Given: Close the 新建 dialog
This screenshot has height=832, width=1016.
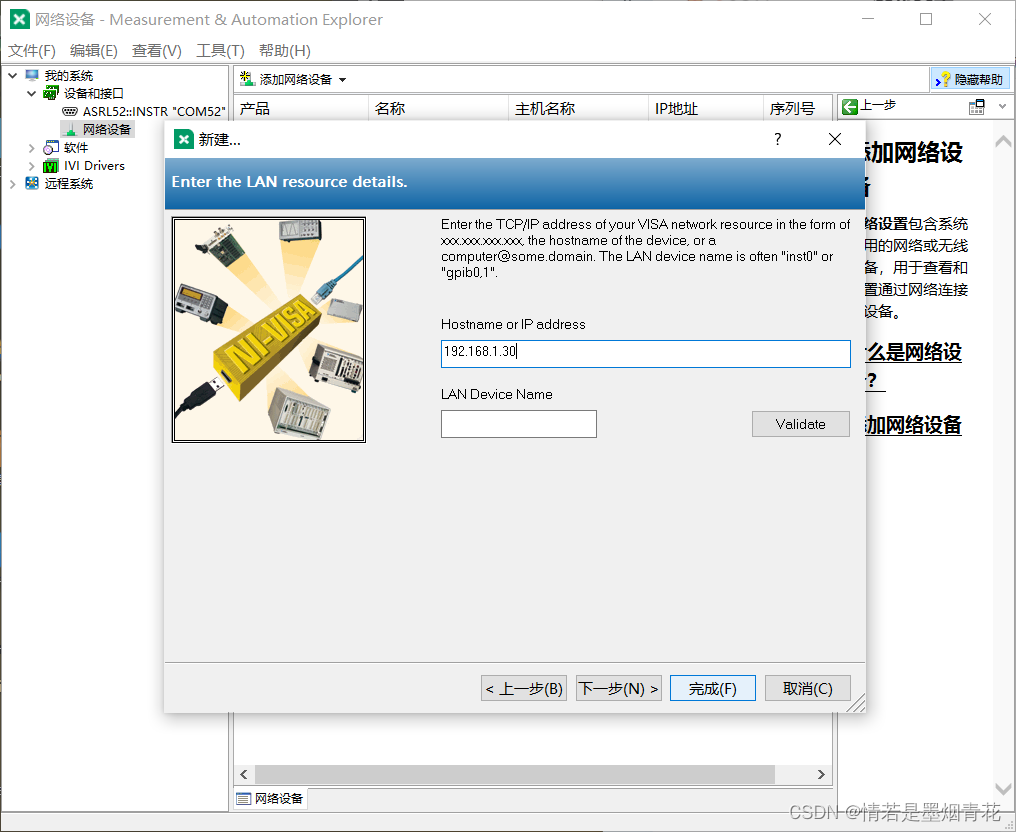Looking at the screenshot, I should [835, 139].
